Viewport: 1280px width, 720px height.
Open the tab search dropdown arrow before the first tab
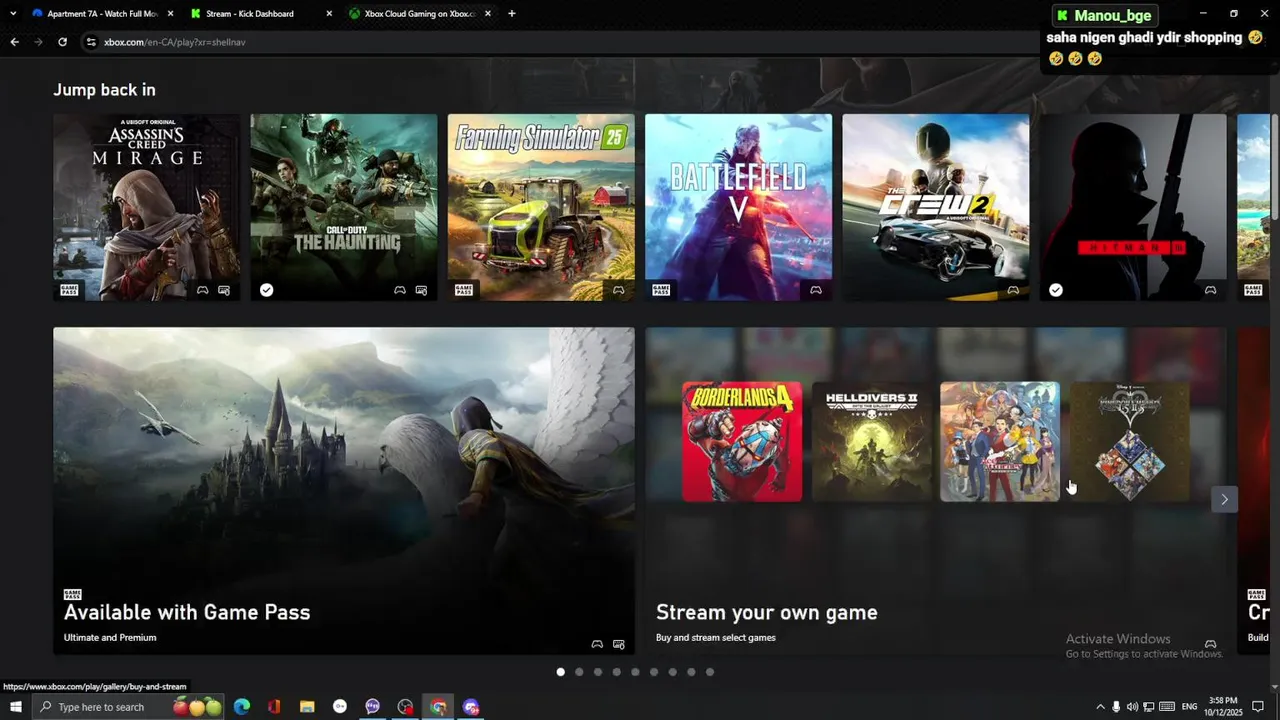tap(12, 14)
